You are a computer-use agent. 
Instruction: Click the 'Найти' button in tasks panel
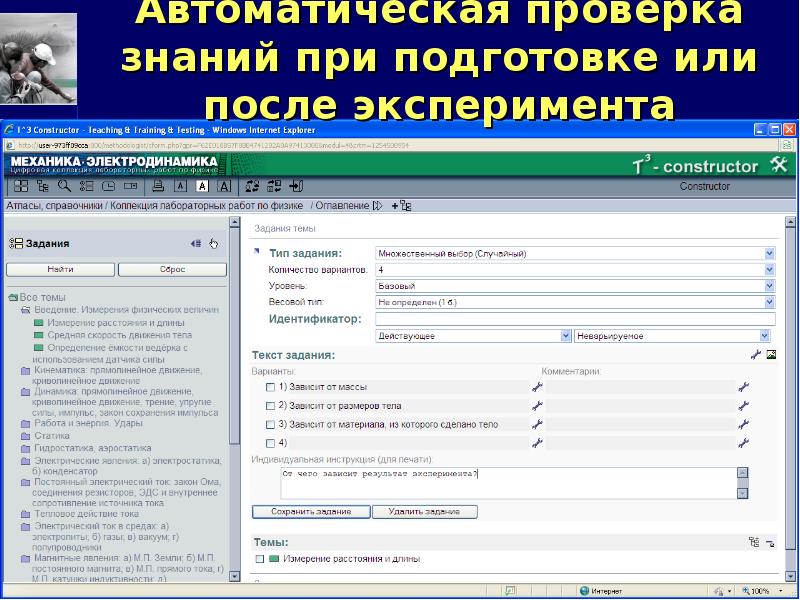[59, 269]
